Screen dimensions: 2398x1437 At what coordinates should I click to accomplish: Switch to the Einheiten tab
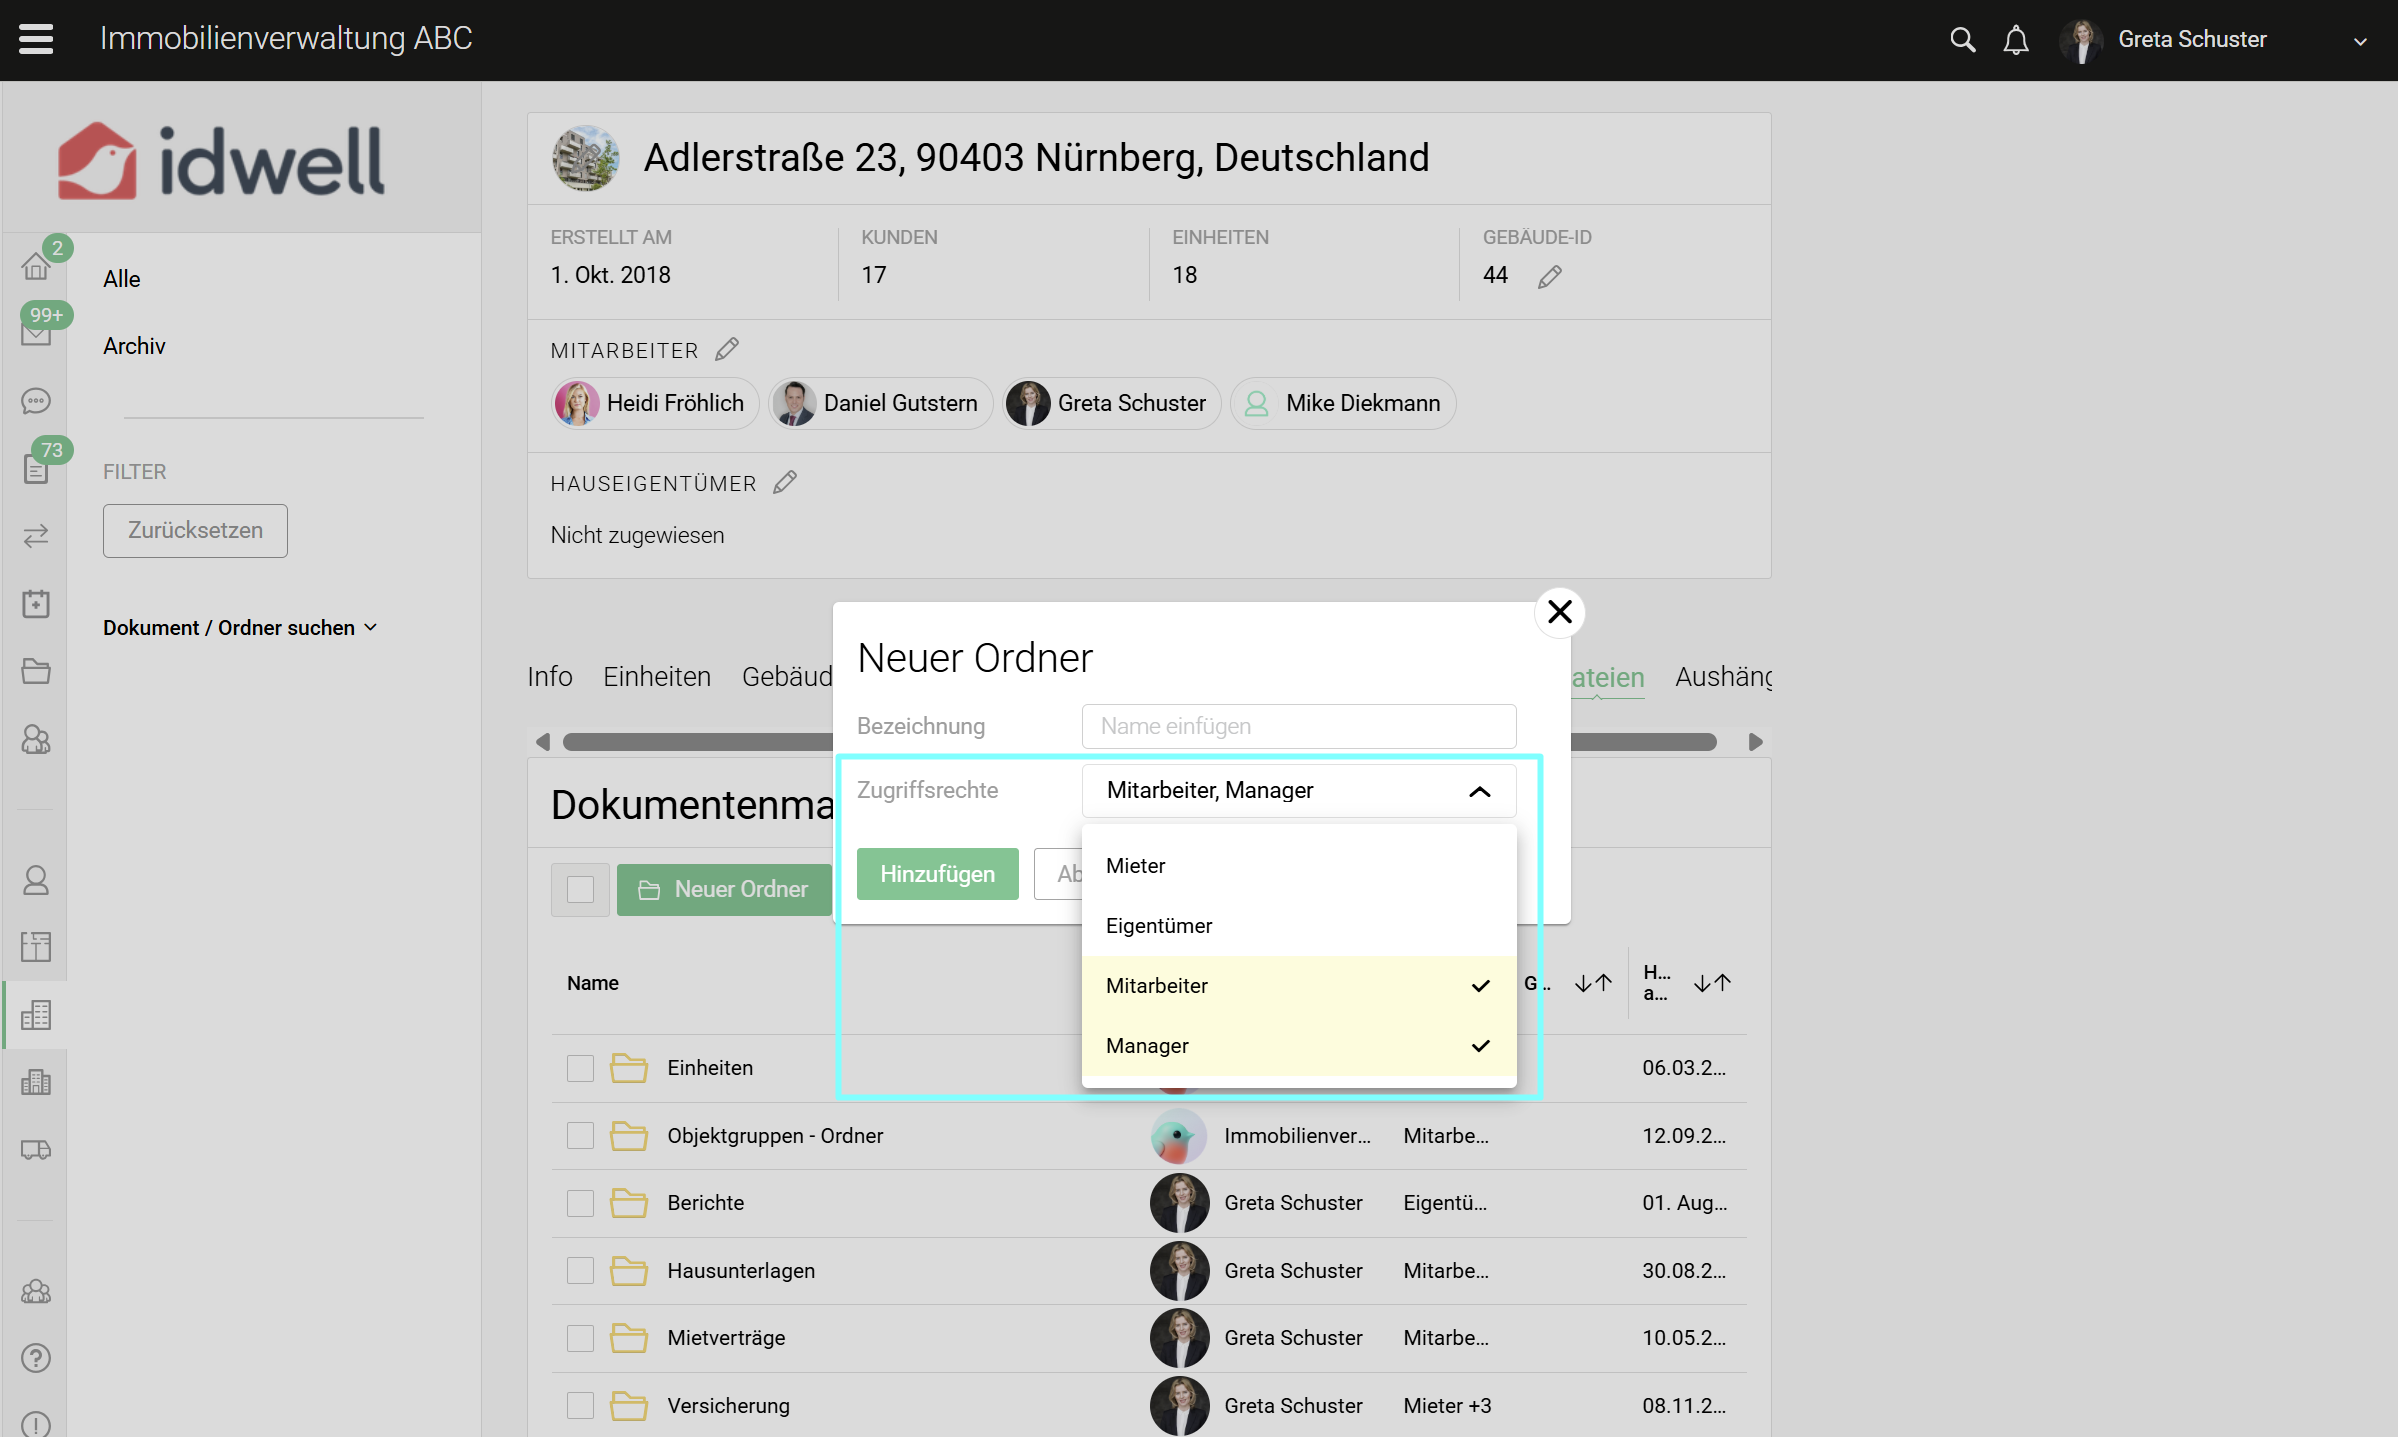click(656, 677)
